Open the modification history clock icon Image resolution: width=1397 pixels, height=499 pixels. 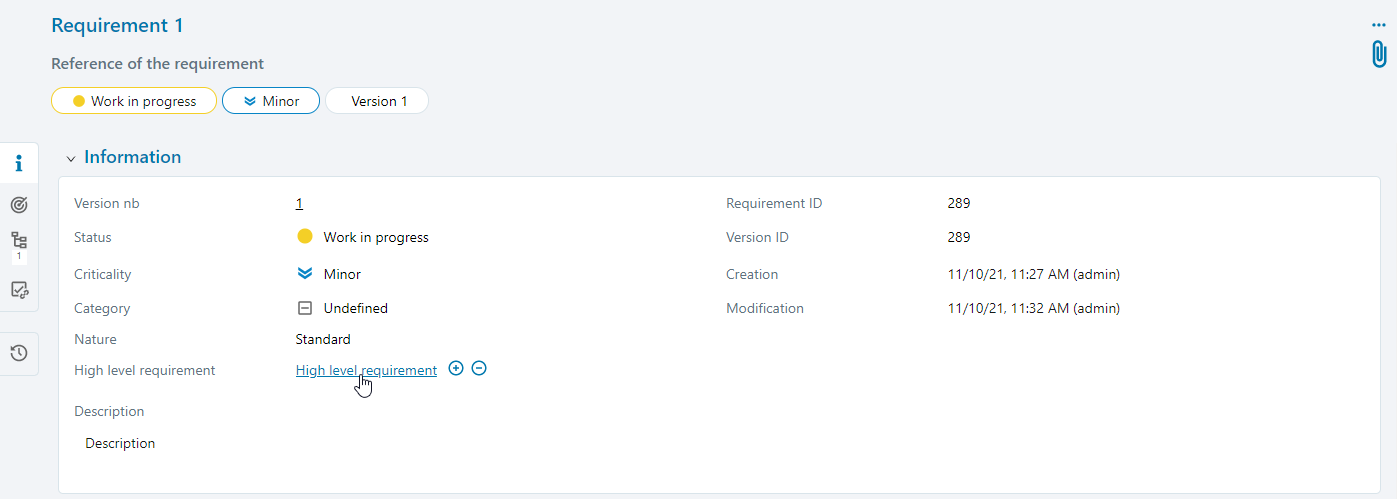(x=19, y=353)
